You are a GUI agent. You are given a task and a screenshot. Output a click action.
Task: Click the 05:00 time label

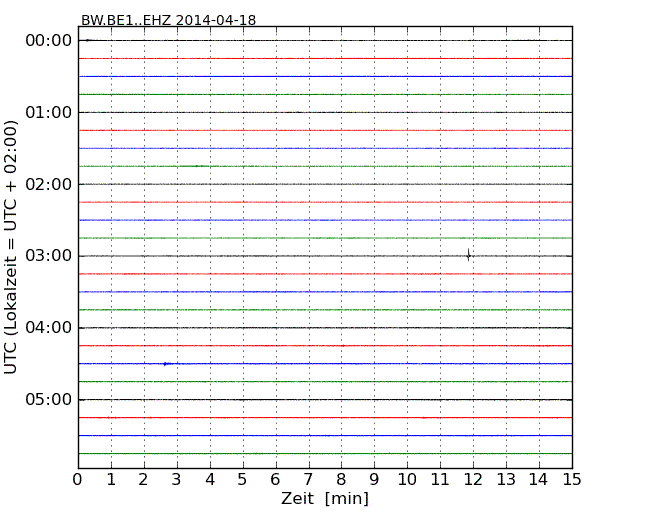click(49, 399)
